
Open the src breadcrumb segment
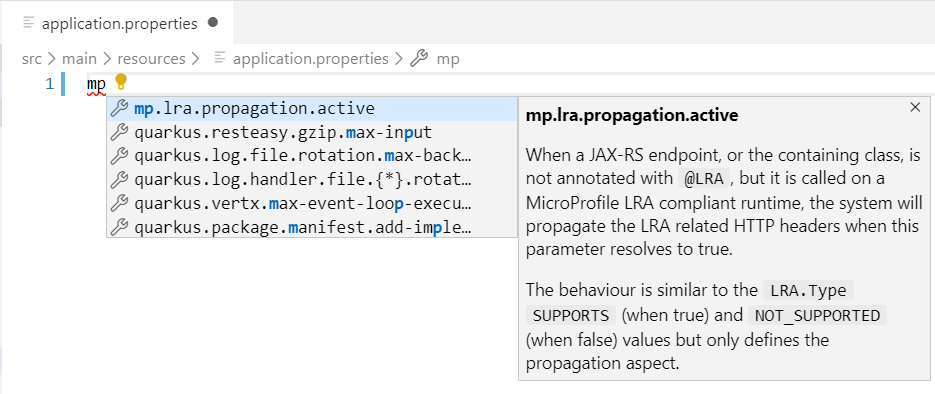coord(32,59)
